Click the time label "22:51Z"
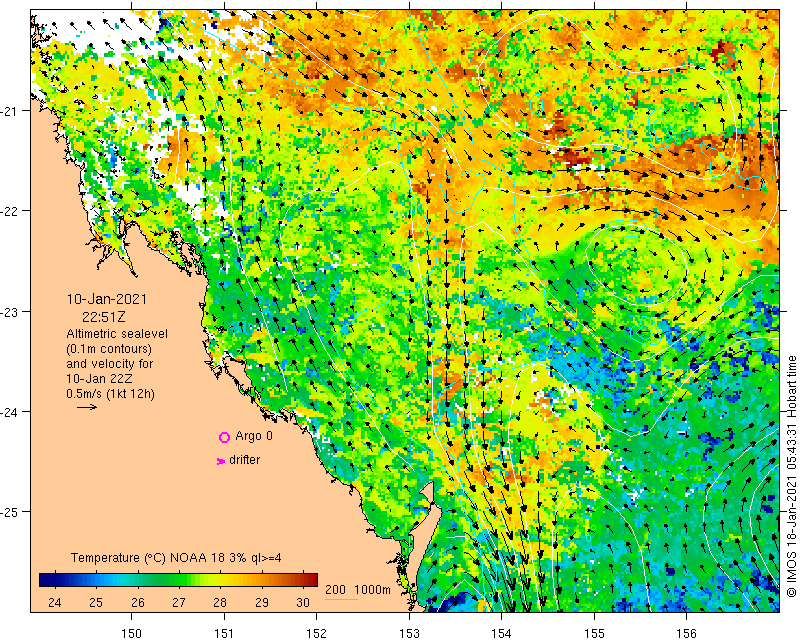 104,317
